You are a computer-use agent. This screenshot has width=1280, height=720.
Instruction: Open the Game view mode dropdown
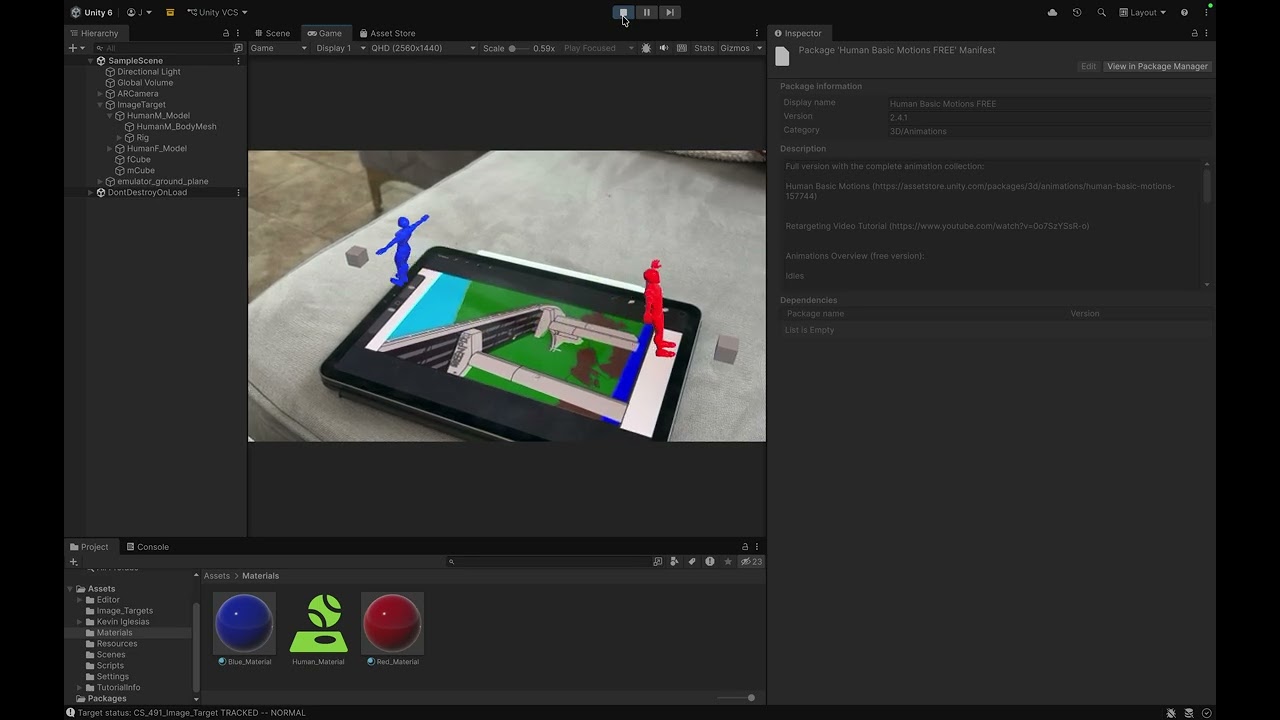(x=279, y=48)
